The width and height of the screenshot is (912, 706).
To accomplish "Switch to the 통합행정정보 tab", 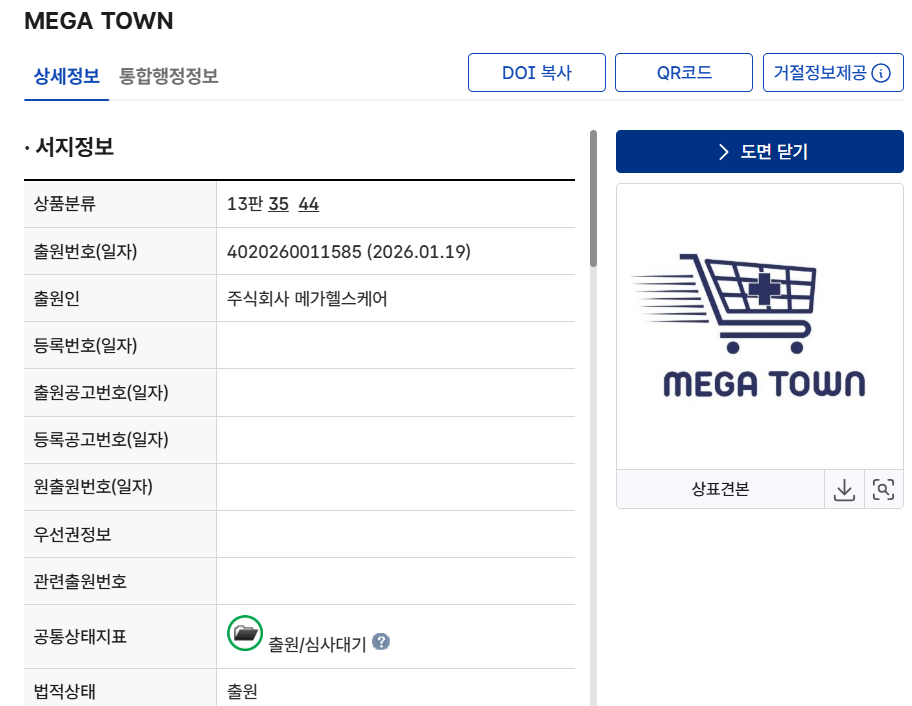I will tap(168, 75).
